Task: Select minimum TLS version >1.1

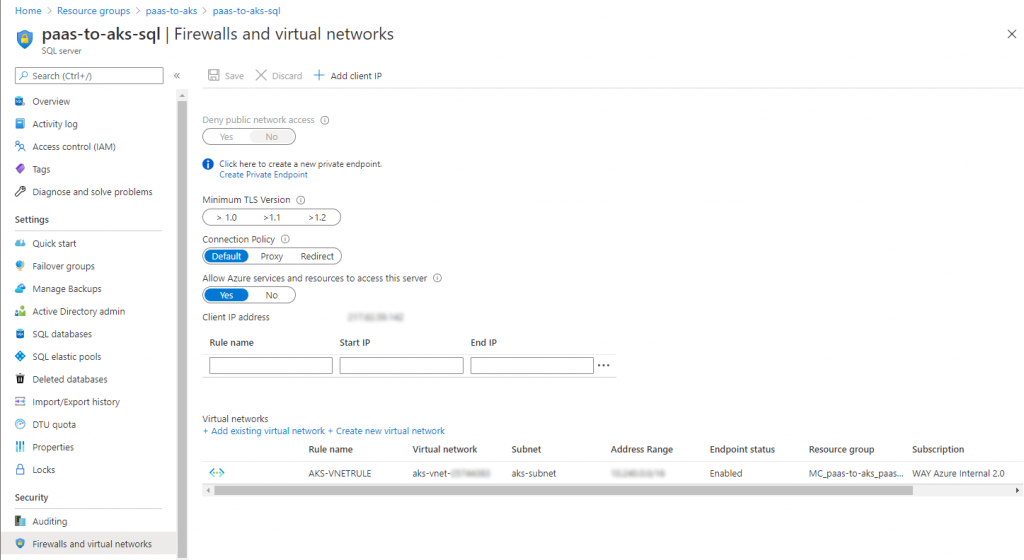Action: [272, 217]
